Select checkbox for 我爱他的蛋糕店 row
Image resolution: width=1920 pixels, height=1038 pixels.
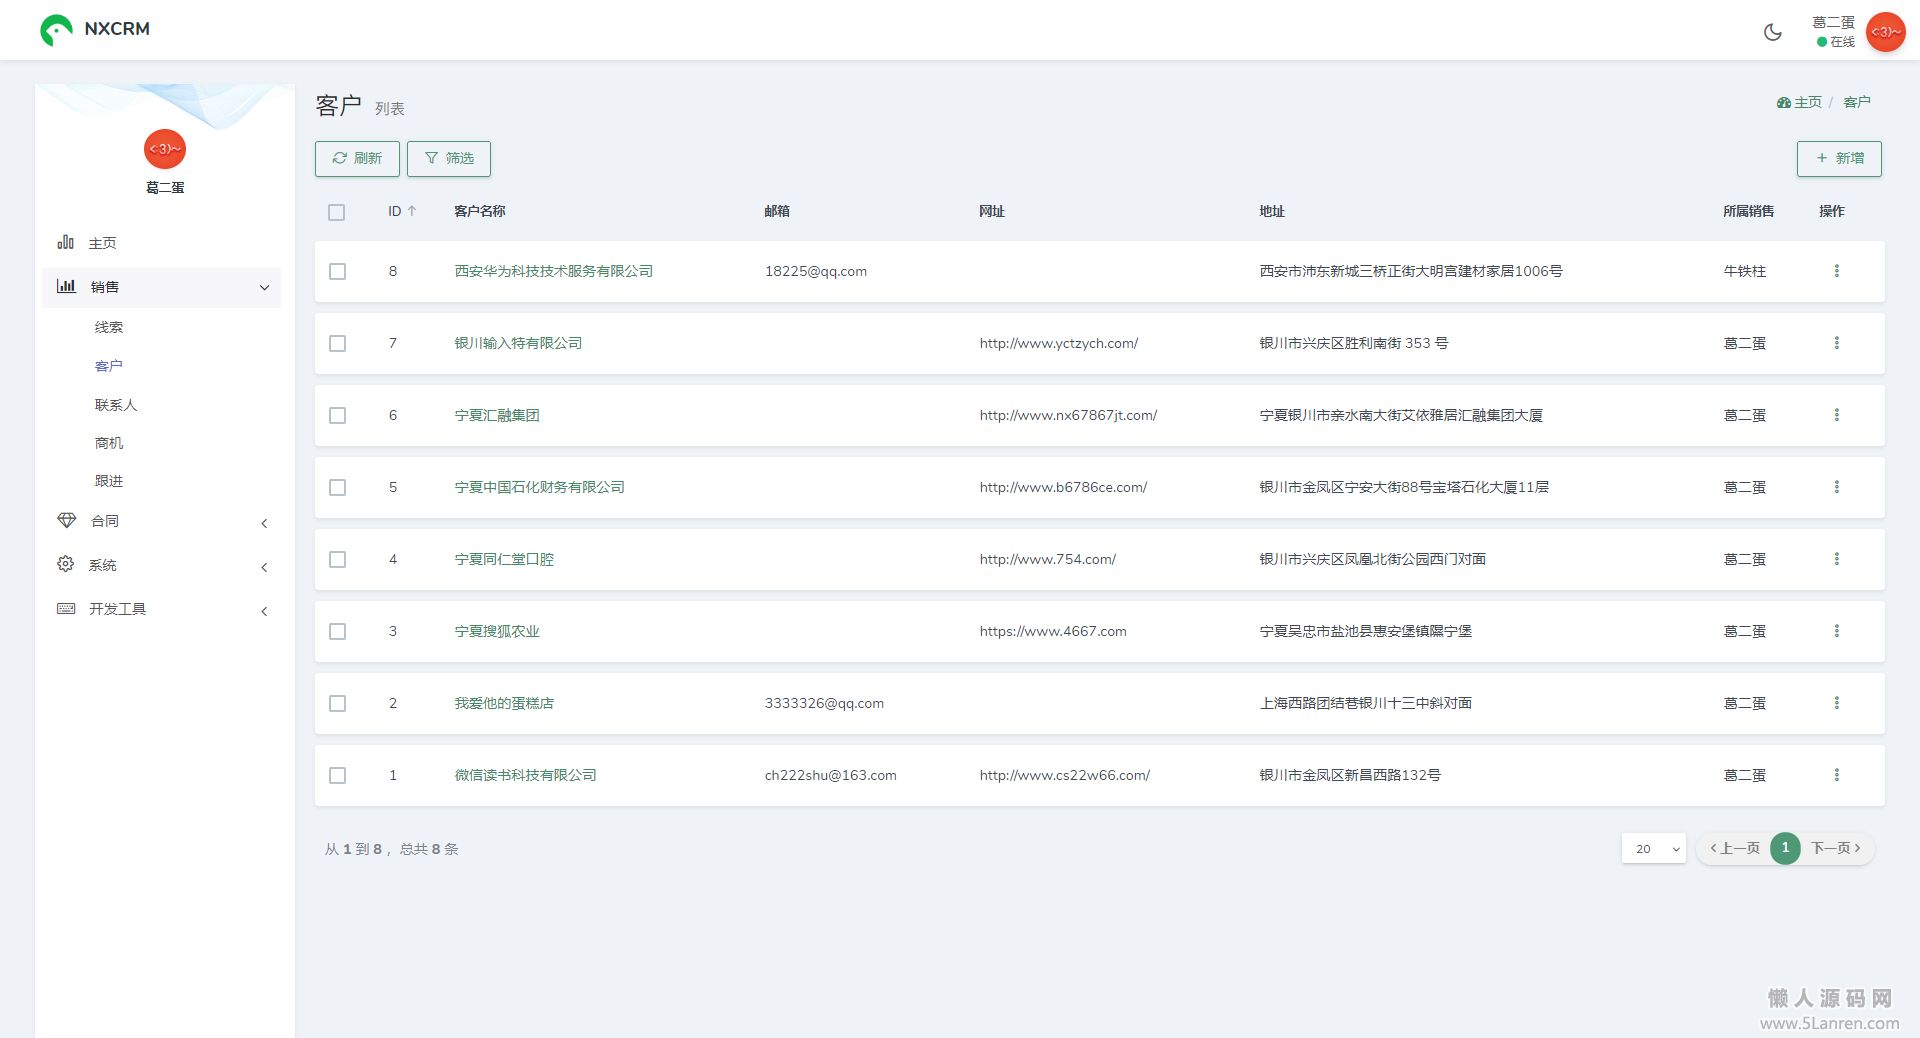338,703
